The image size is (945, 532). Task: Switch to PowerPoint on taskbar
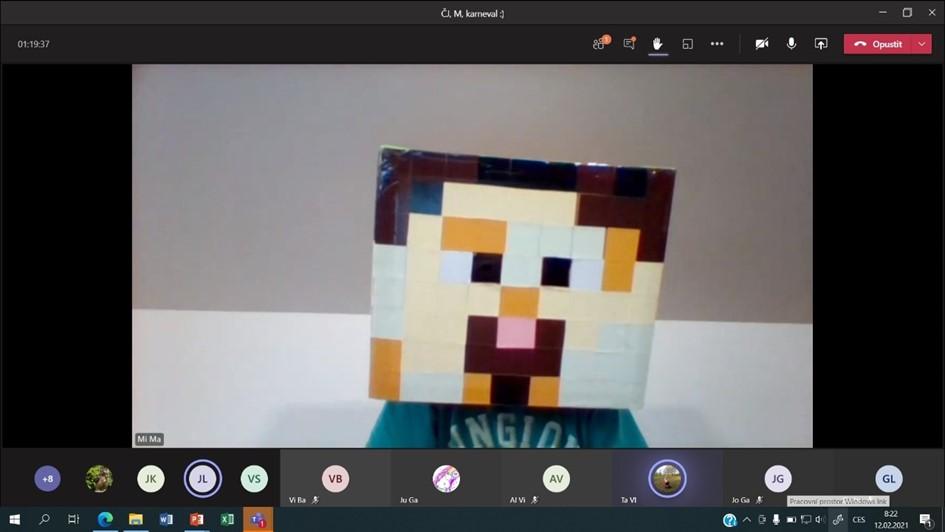point(196,519)
